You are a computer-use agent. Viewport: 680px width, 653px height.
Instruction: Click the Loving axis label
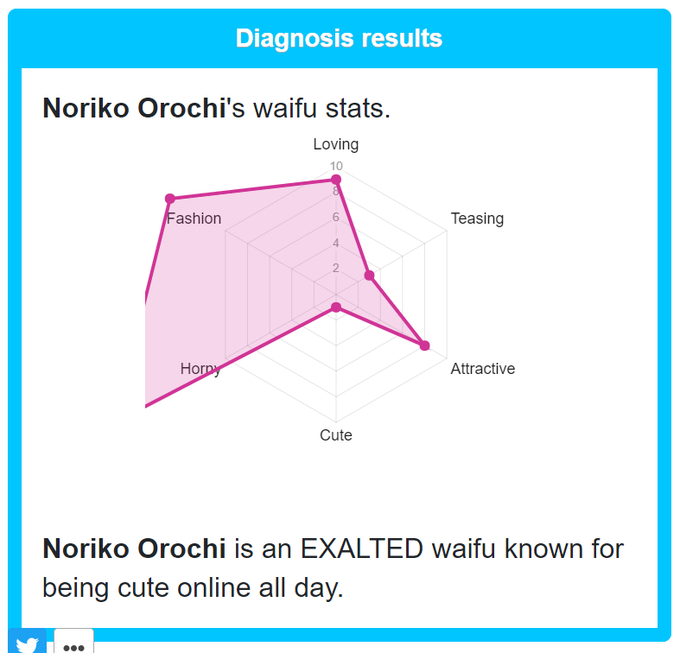click(336, 144)
